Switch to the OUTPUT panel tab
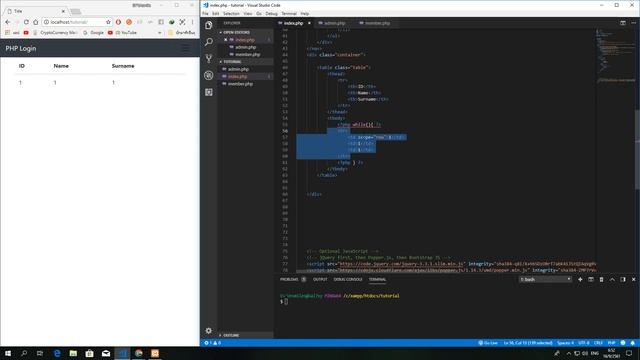 pyautogui.click(x=320, y=280)
